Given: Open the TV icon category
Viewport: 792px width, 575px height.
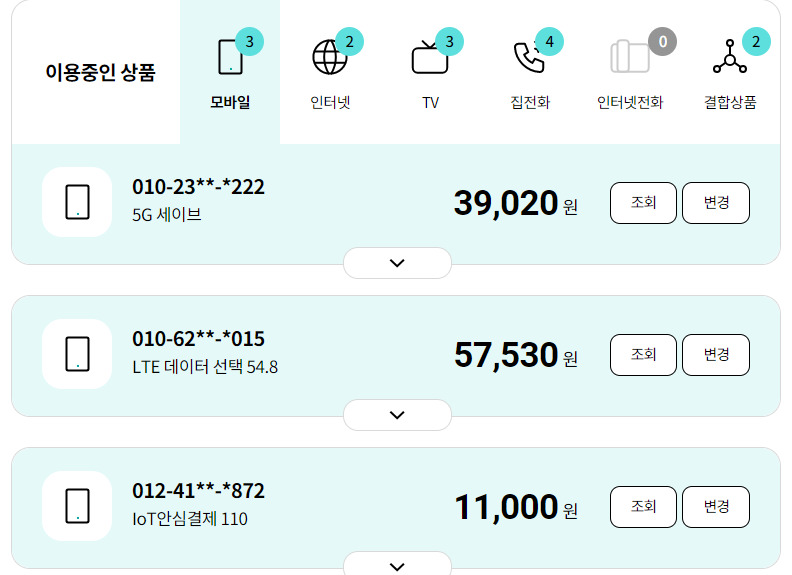Looking at the screenshot, I should click(x=430, y=57).
